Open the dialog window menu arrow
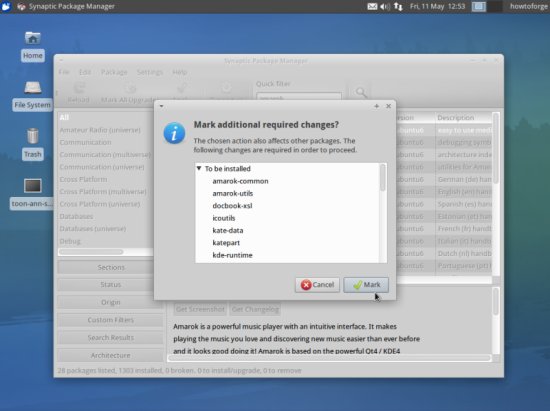550x411 pixels. (x=161, y=106)
